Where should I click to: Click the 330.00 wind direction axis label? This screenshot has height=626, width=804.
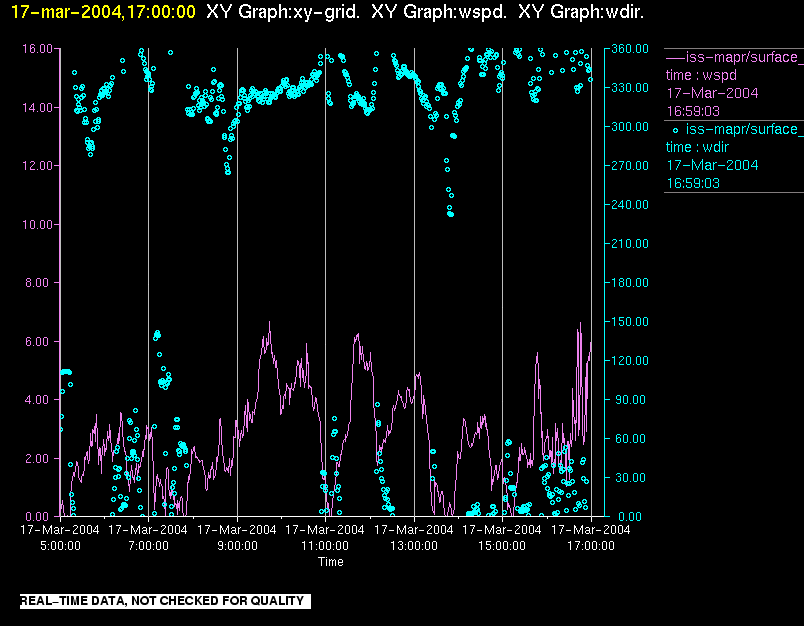point(630,88)
